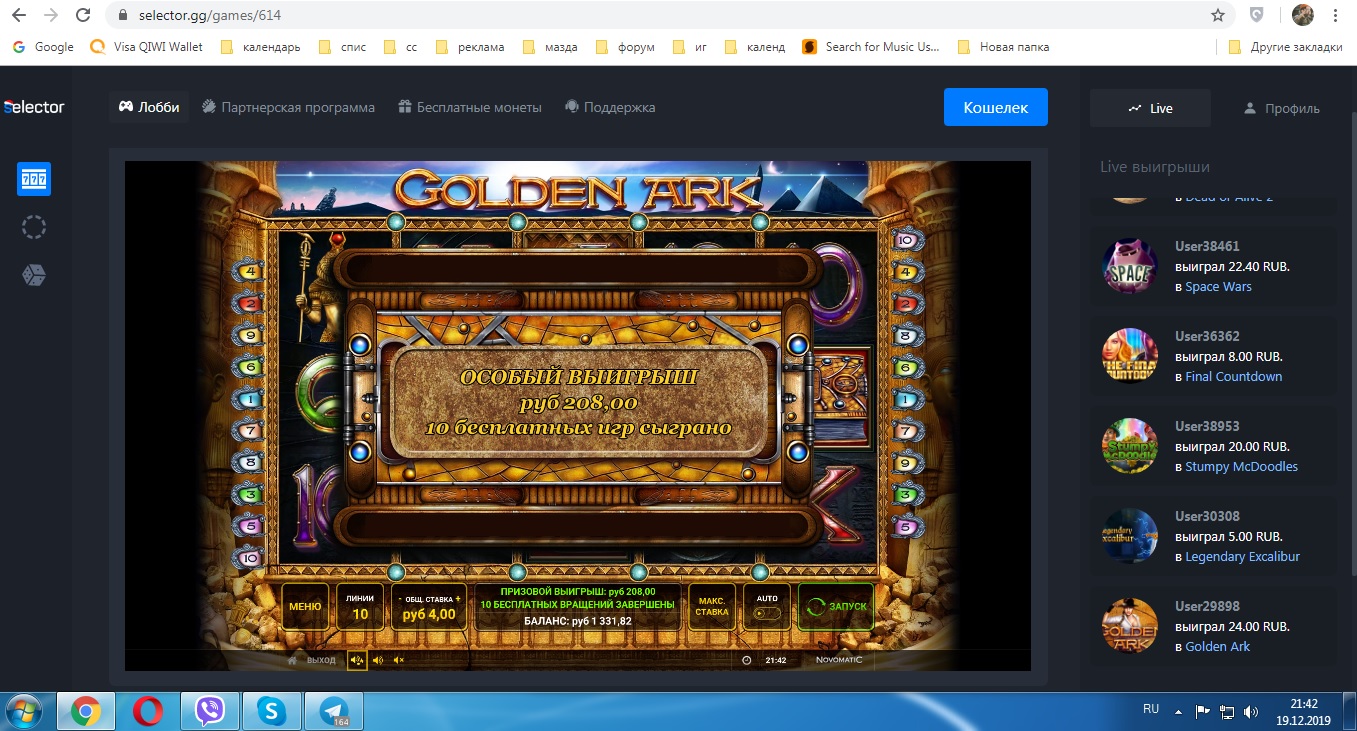Bookmark this page with the star icon
Image resolution: width=1357 pixels, height=731 pixels.
coord(1217,15)
